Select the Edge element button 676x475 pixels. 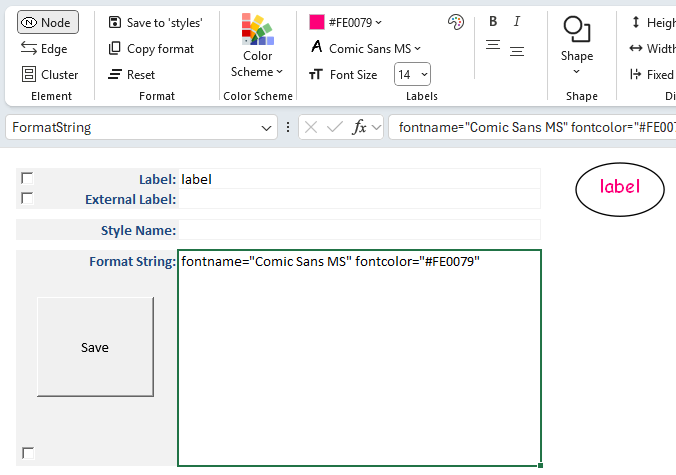[45, 48]
